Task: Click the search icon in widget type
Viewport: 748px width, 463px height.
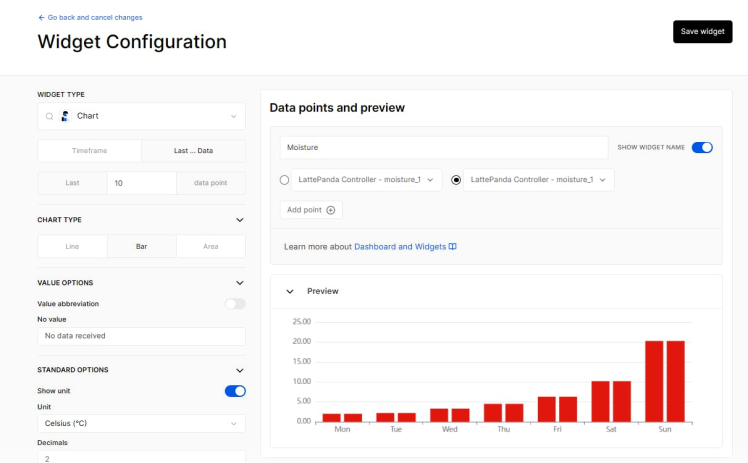Action: point(49,116)
